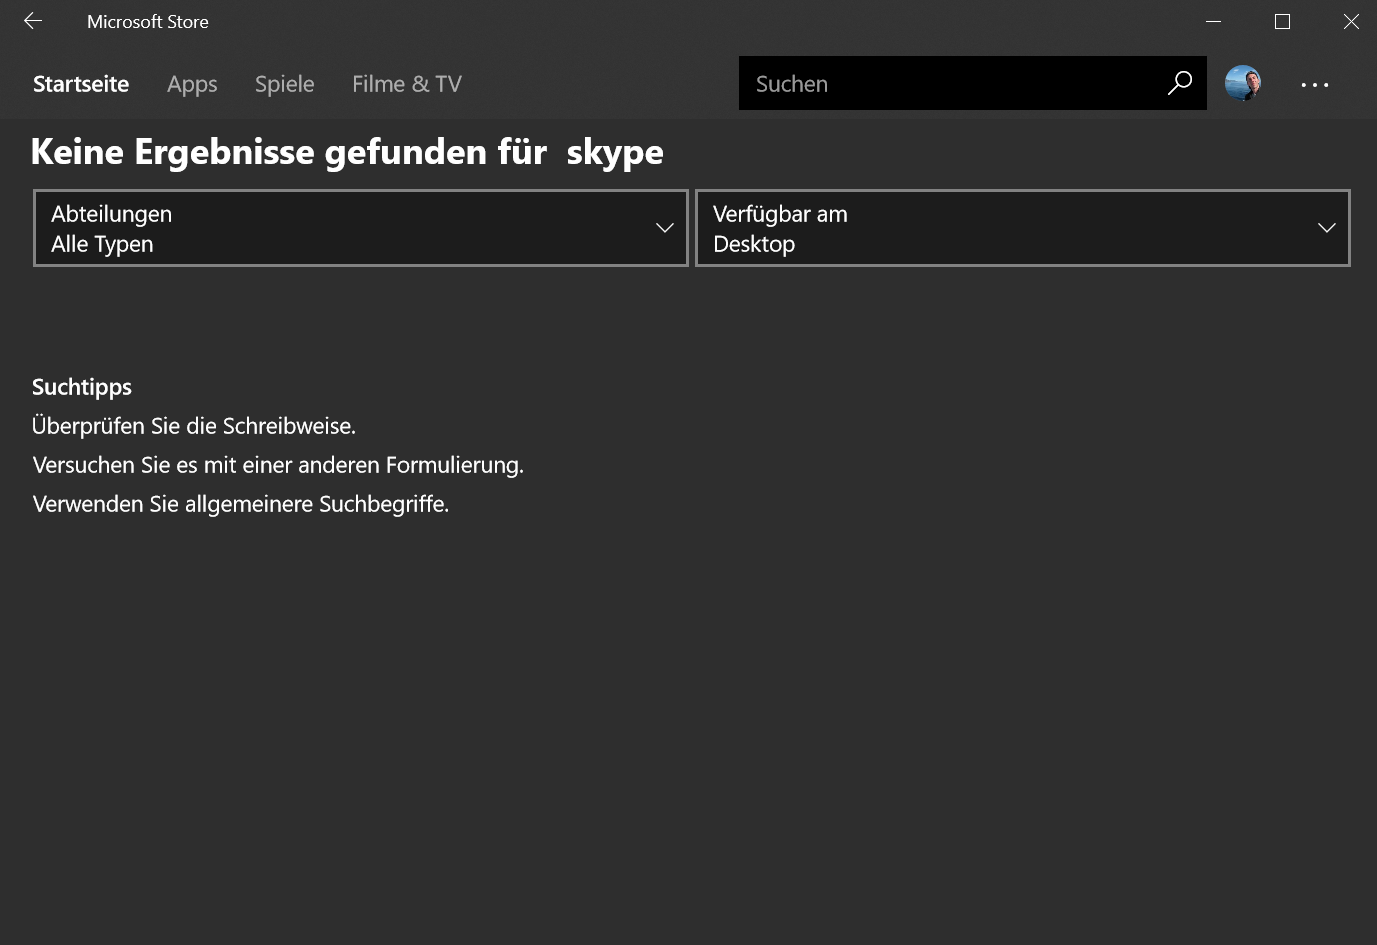The height and width of the screenshot is (945, 1377).
Task: Minimize the Microsoft Store window
Action: [1214, 21]
